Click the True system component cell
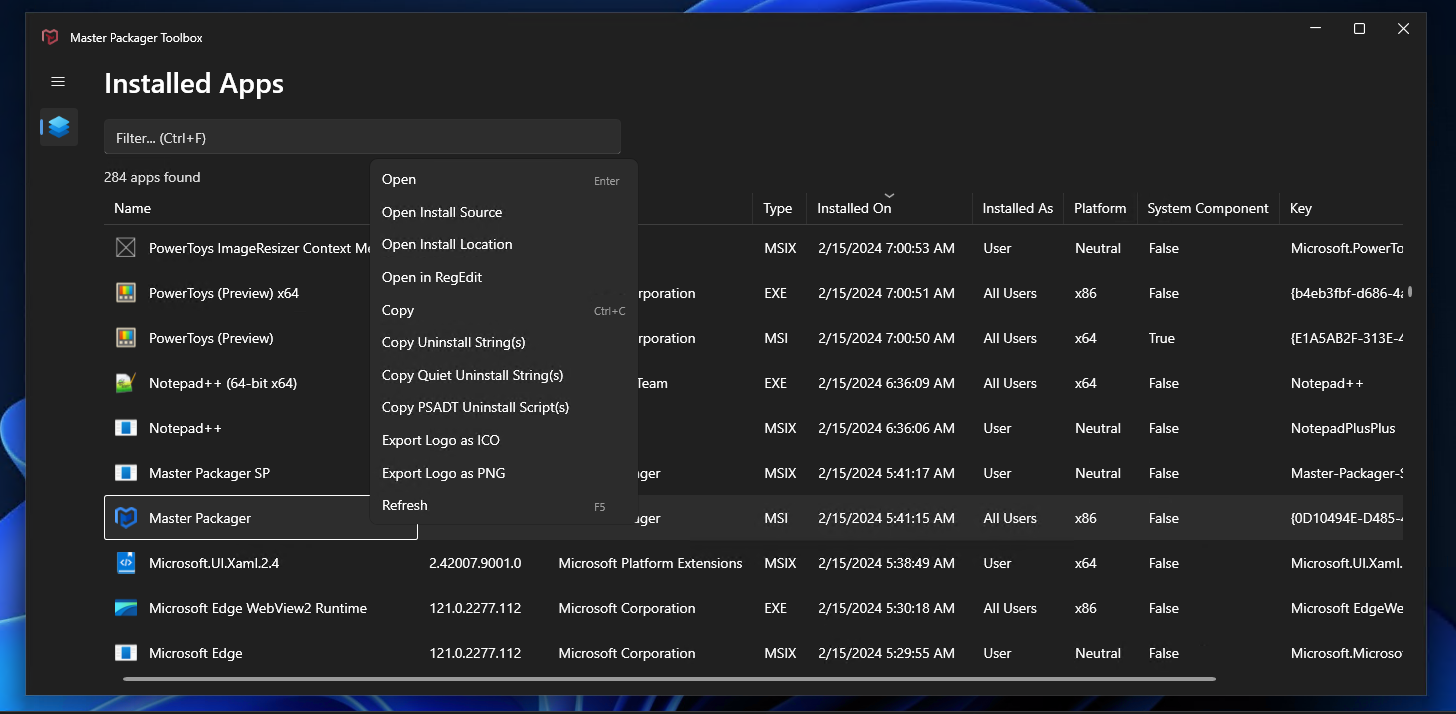 coord(1162,338)
